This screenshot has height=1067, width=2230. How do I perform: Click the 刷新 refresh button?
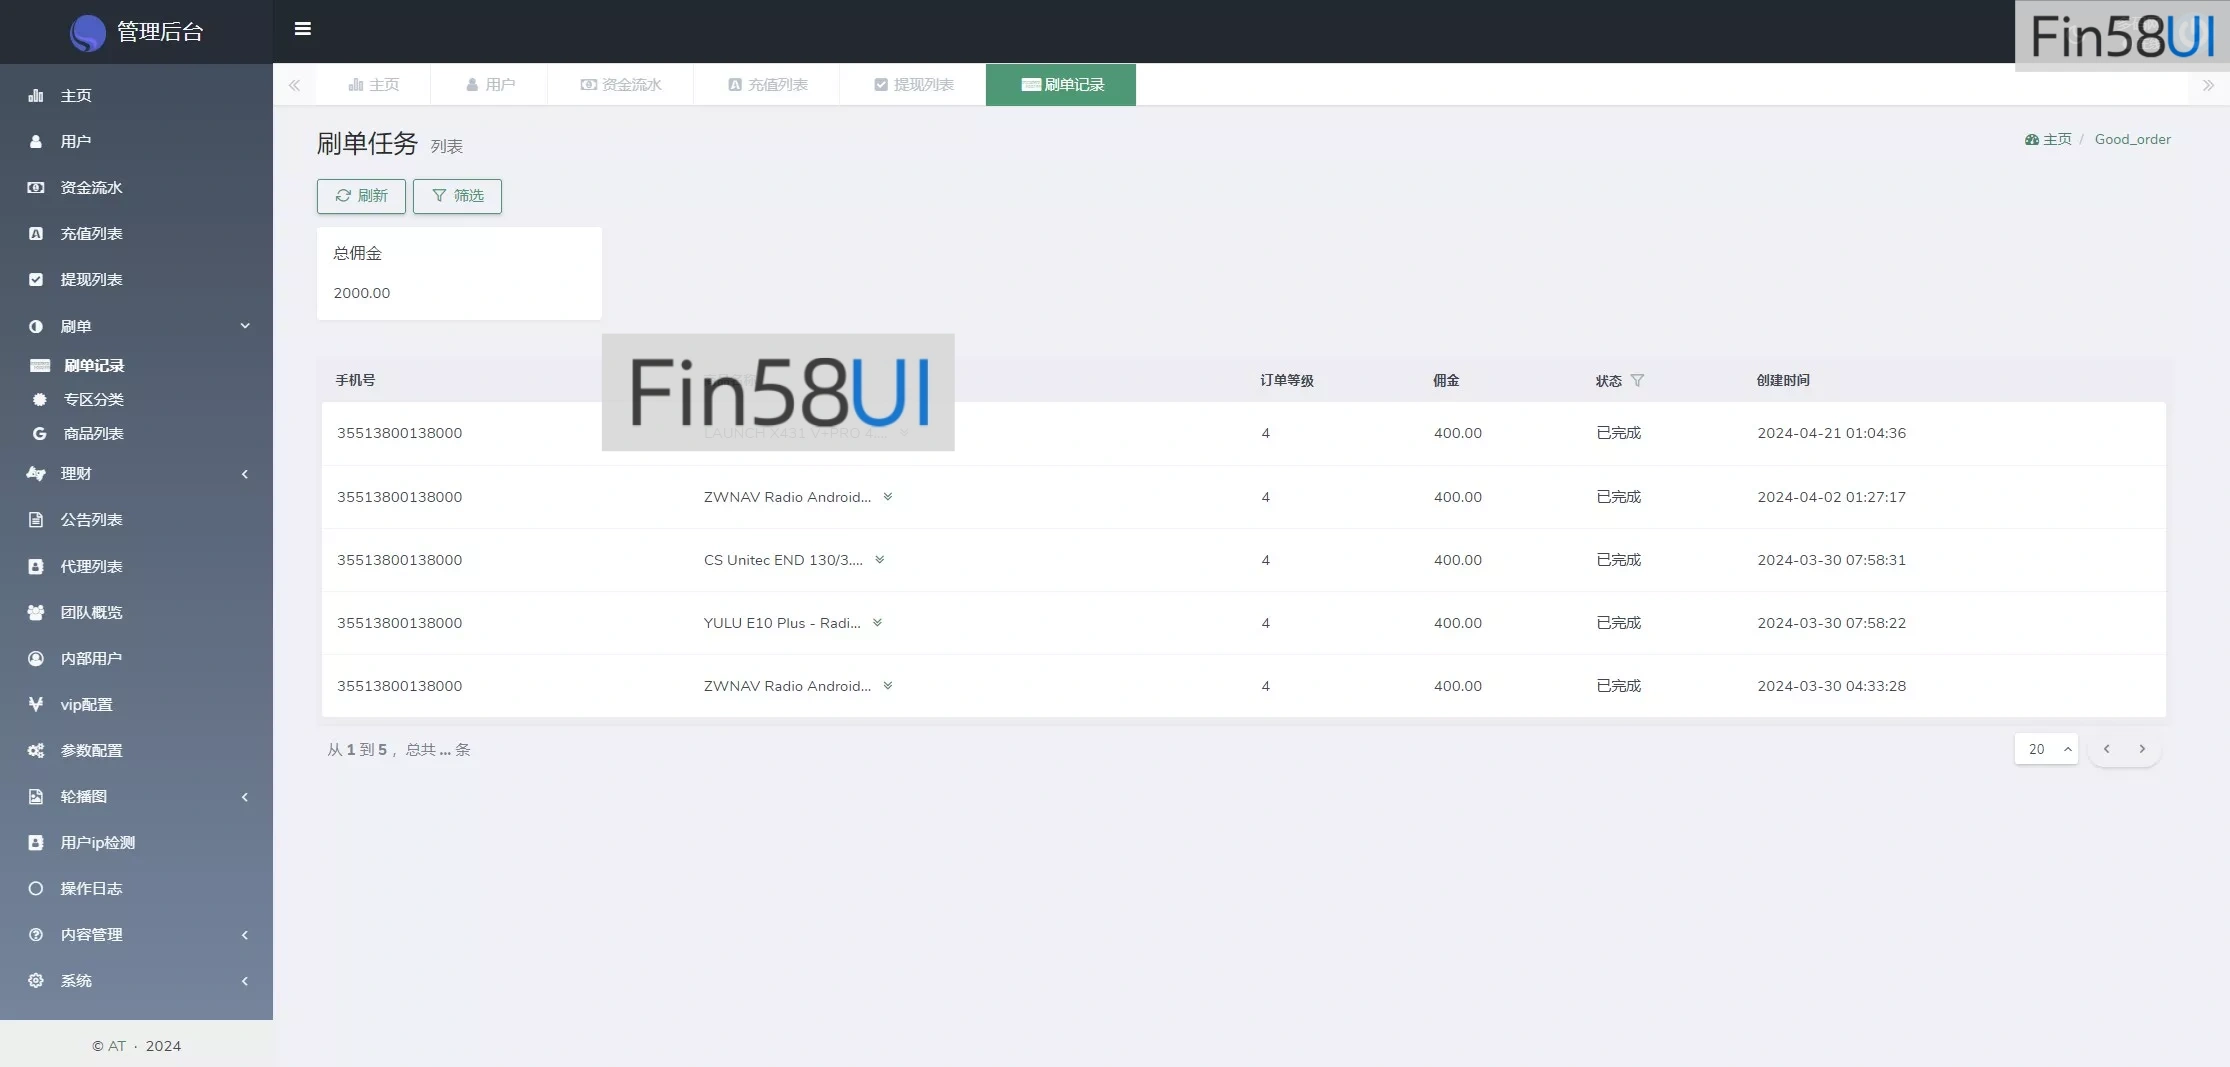pos(361,196)
